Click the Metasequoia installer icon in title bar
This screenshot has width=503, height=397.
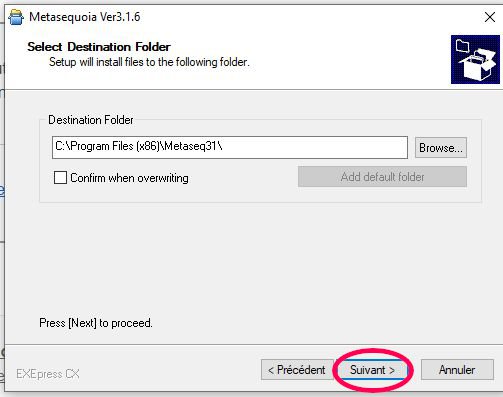[x=16, y=17]
